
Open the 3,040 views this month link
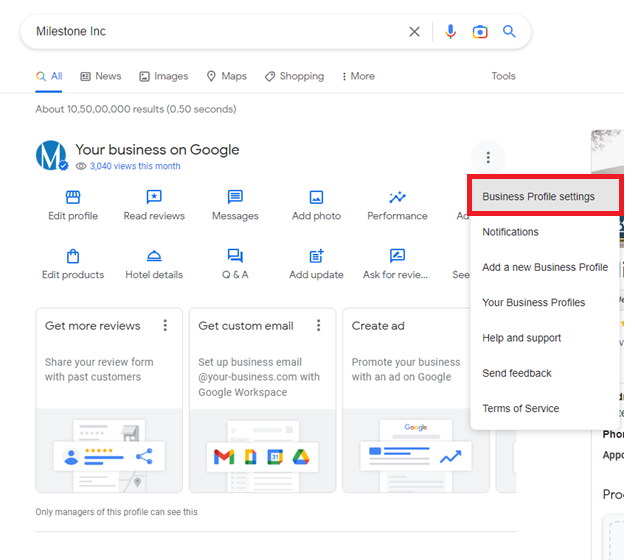135,166
